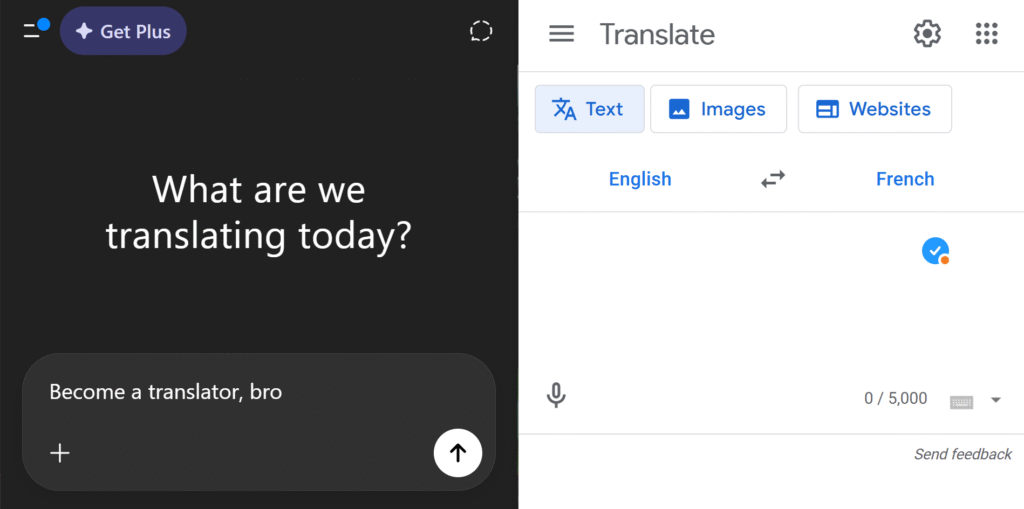The image size is (1024, 509).
Task: Start voice input with the microphone
Action: [x=557, y=396]
